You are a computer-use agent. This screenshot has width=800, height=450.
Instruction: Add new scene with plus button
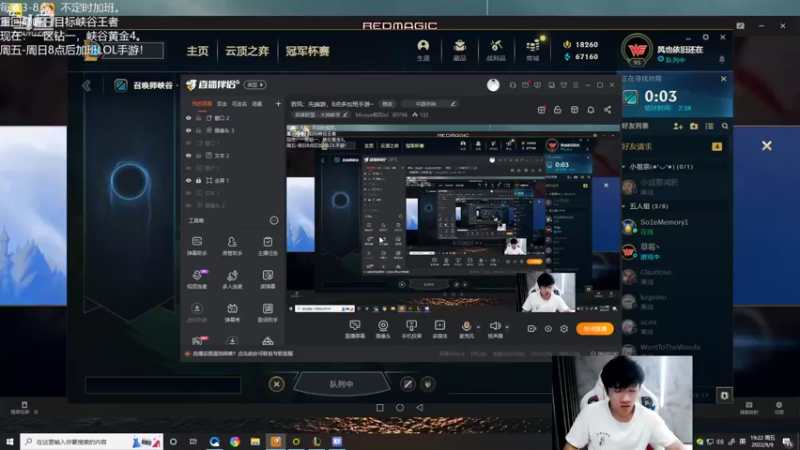(278, 104)
